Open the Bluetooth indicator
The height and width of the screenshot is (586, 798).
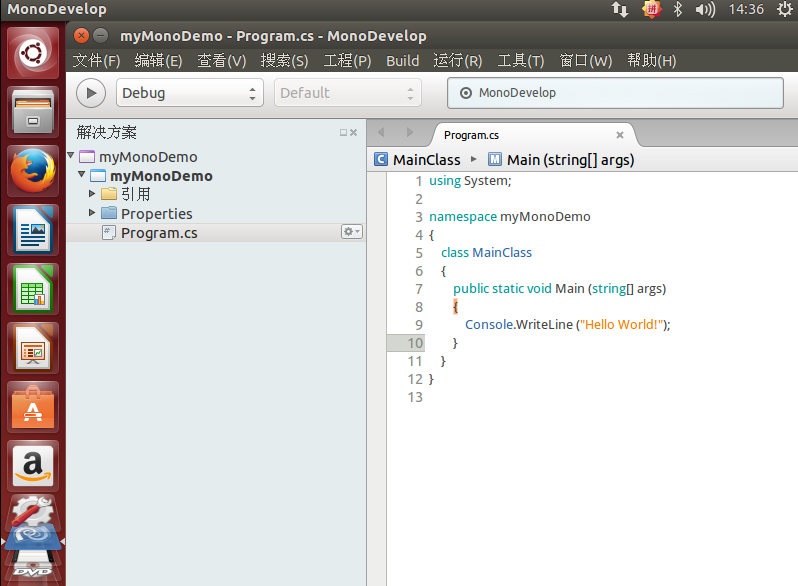[x=677, y=9]
